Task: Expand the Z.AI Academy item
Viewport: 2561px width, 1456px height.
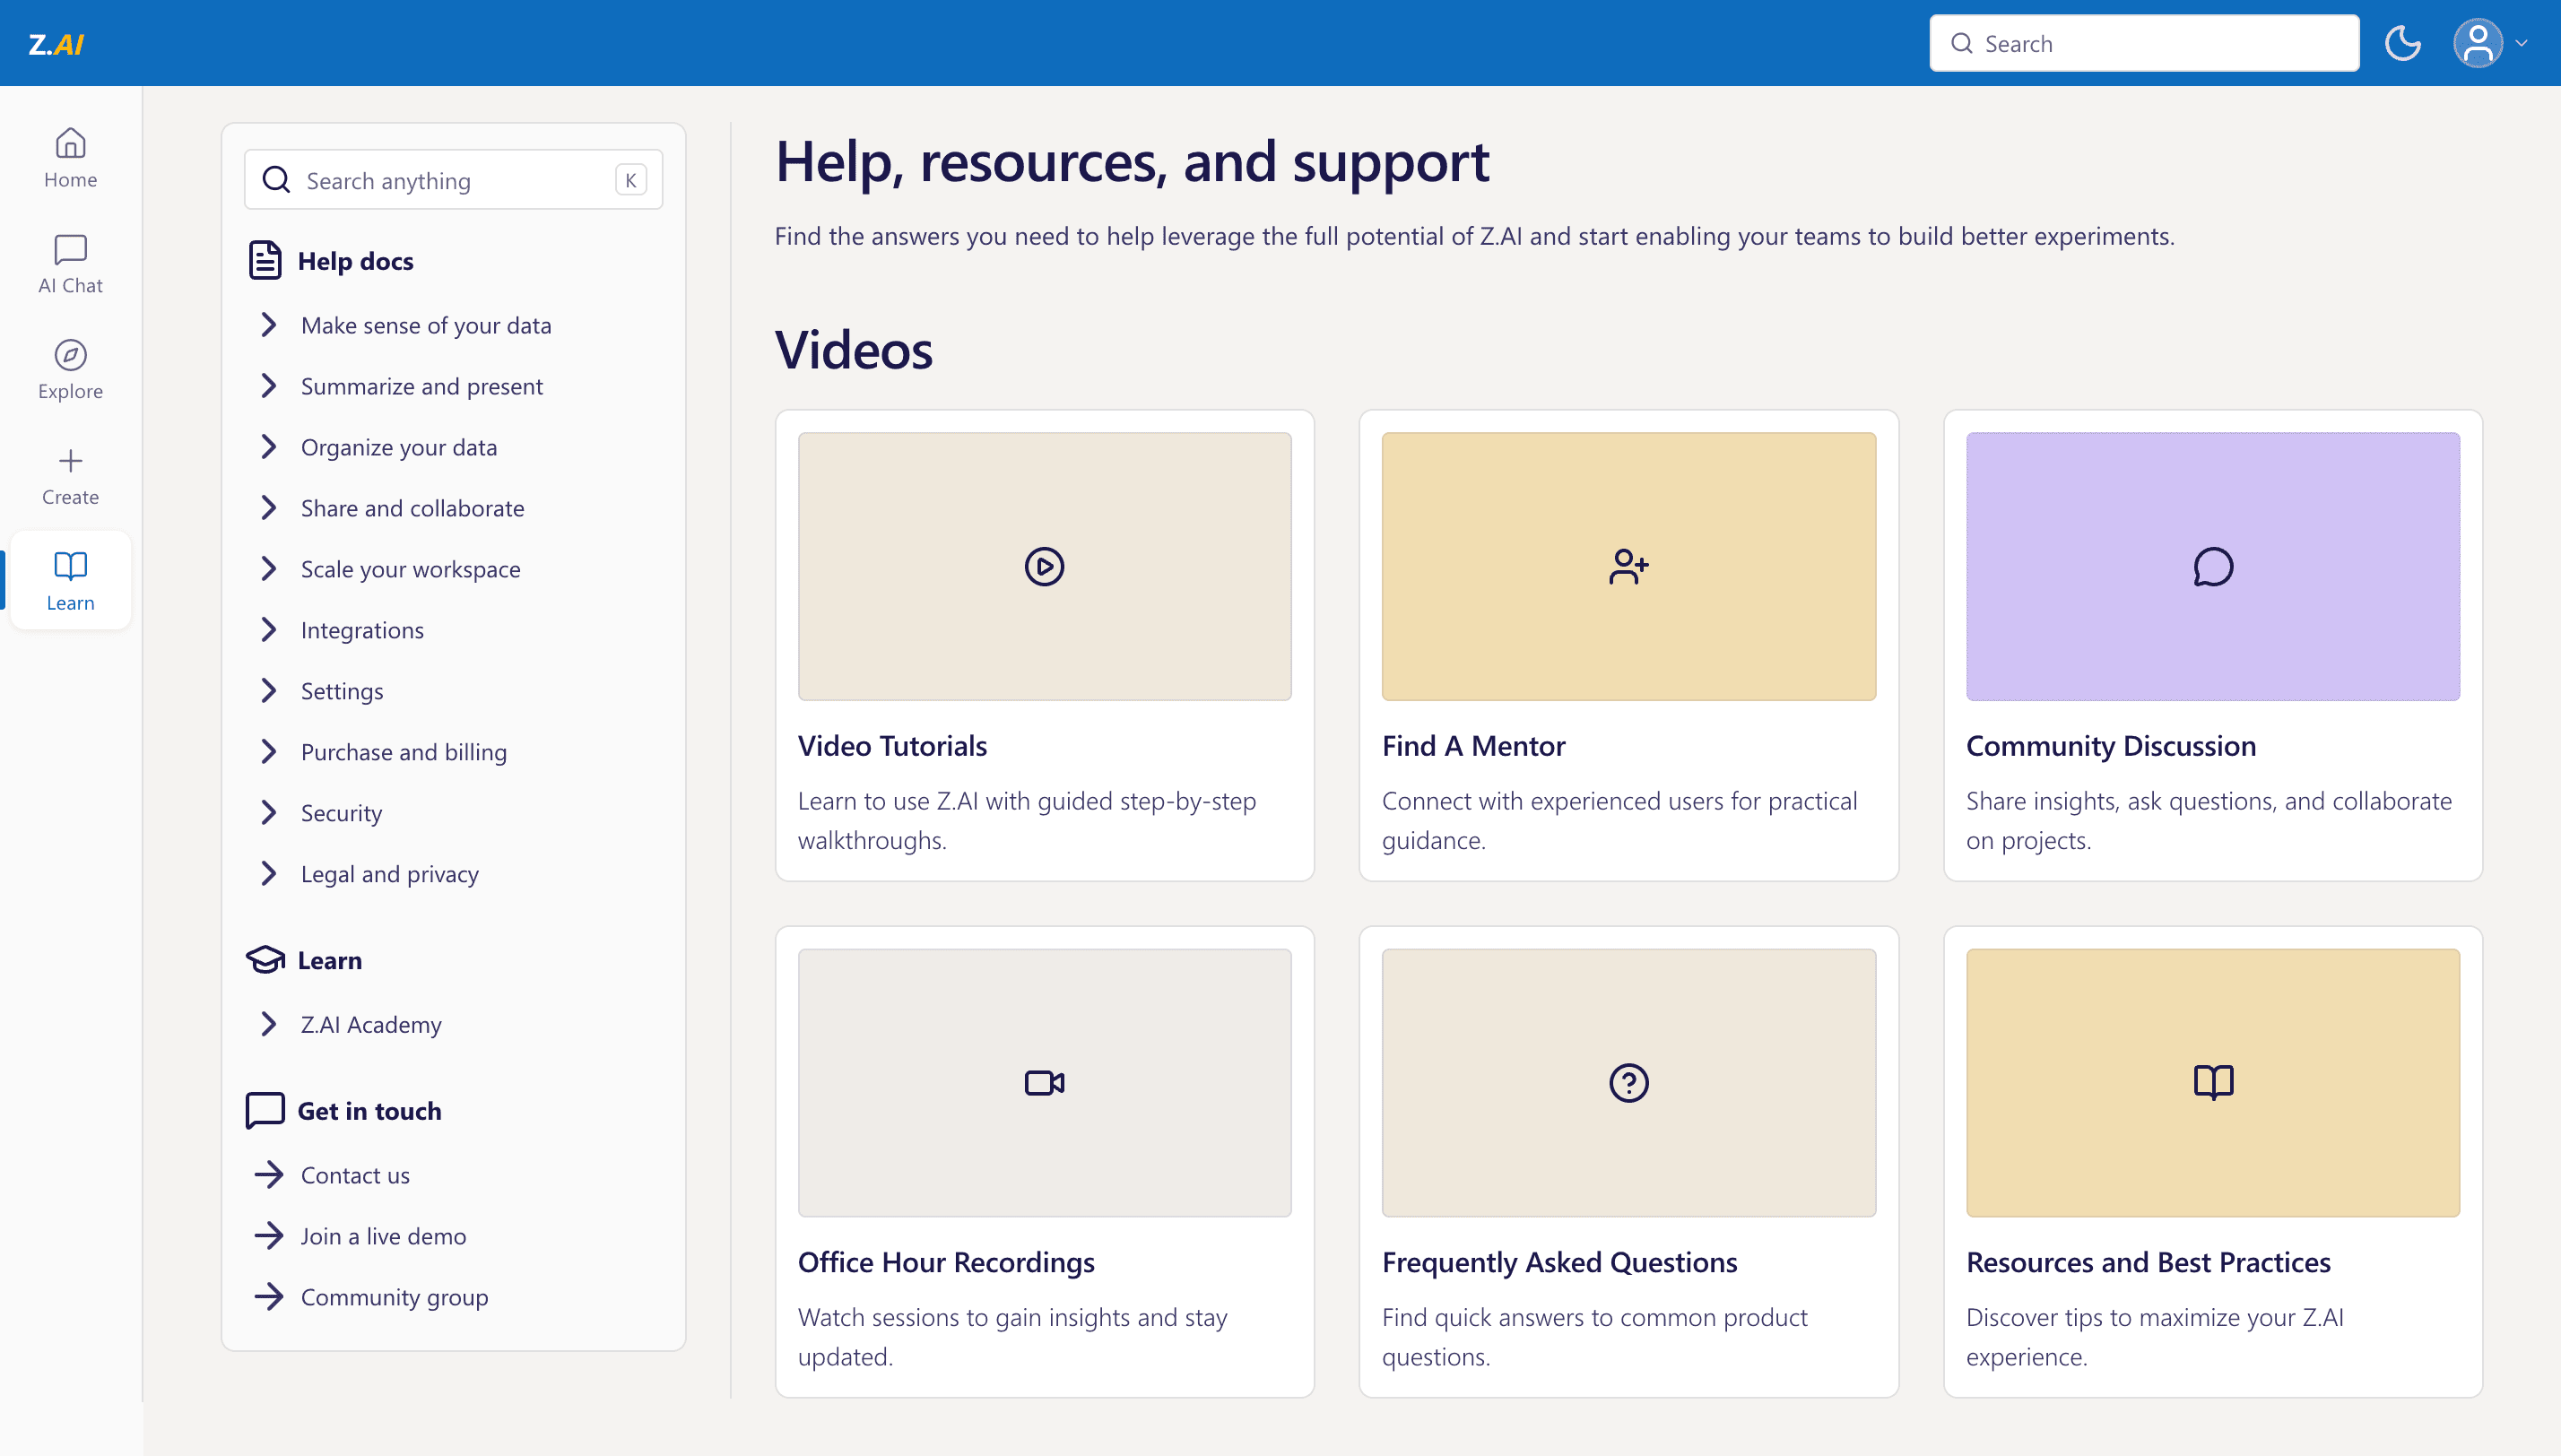Action: tap(370, 1024)
